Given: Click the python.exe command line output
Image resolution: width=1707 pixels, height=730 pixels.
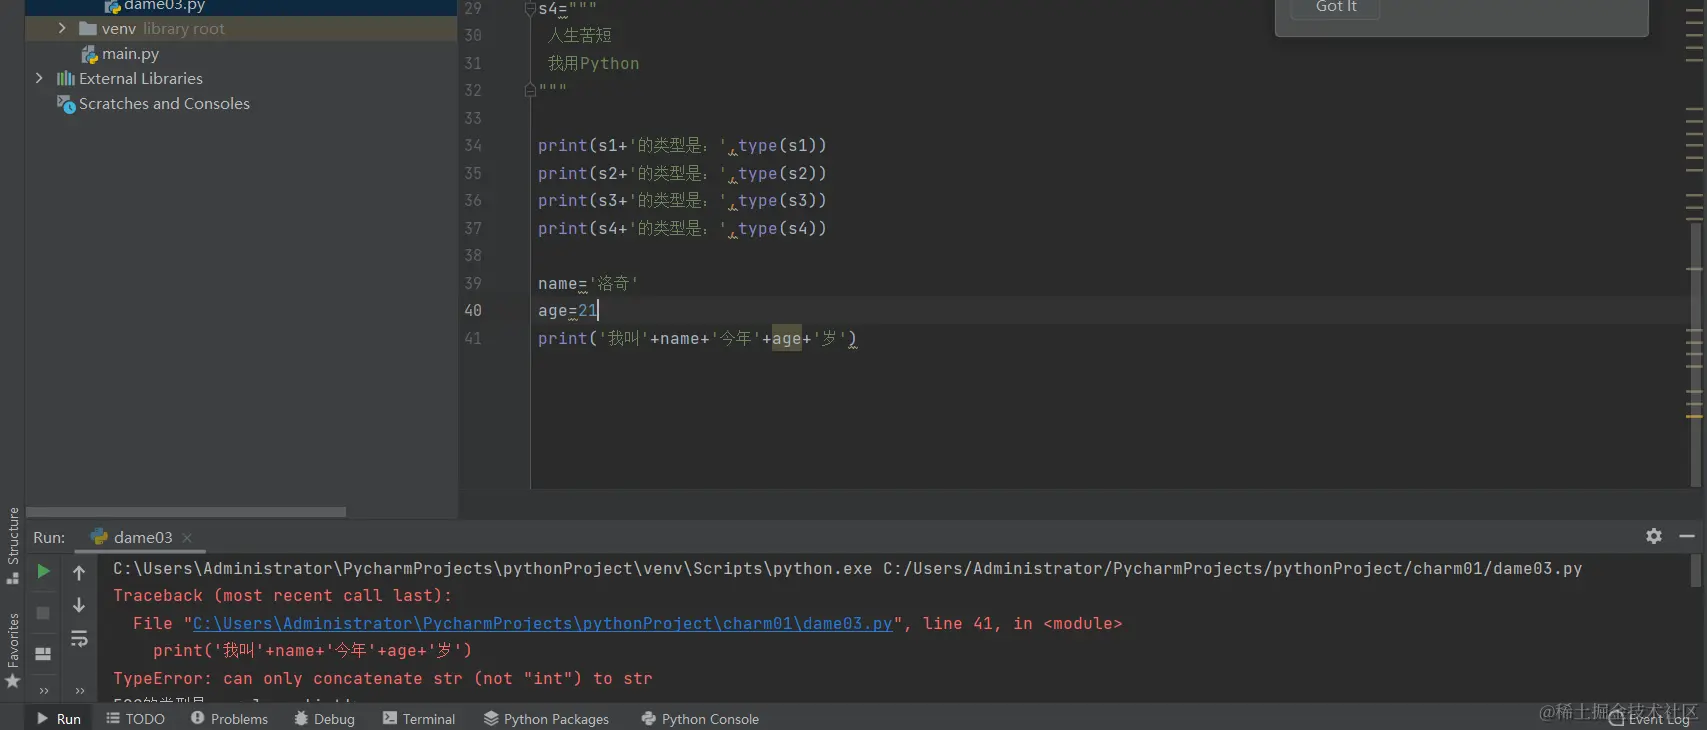Looking at the screenshot, I should coord(847,568).
